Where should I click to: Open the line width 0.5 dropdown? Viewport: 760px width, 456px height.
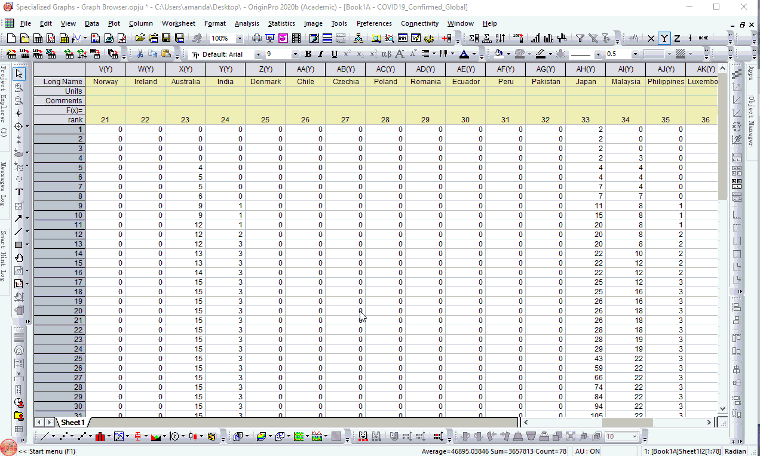point(634,54)
